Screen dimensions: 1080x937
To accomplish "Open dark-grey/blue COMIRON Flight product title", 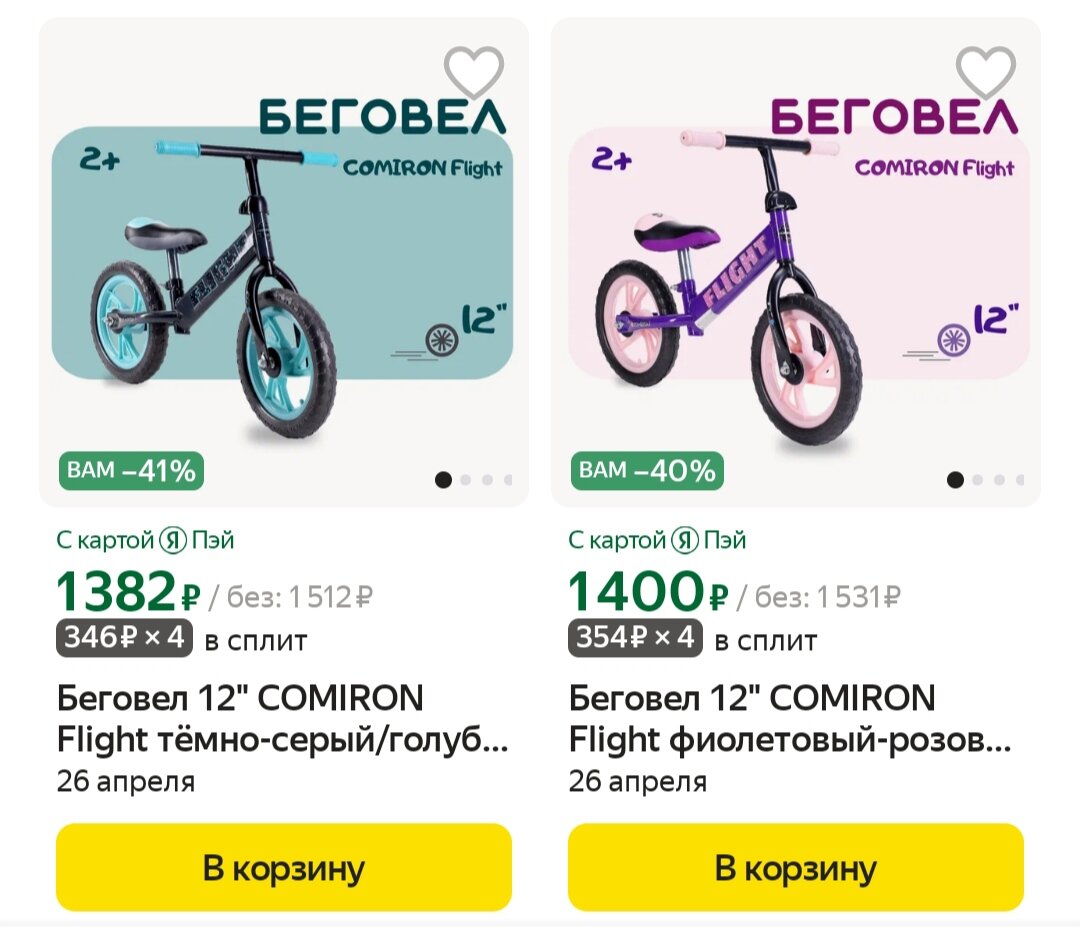I will 282,719.
